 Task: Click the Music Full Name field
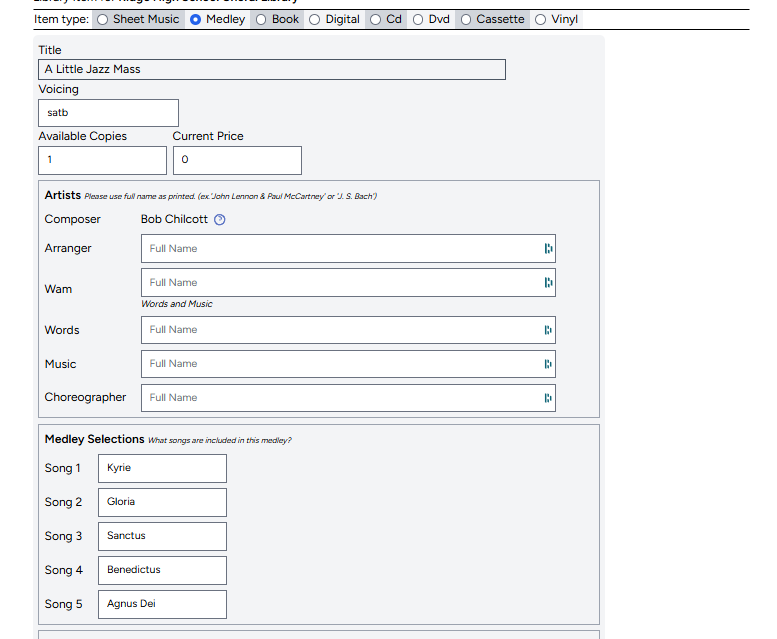tap(348, 364)
